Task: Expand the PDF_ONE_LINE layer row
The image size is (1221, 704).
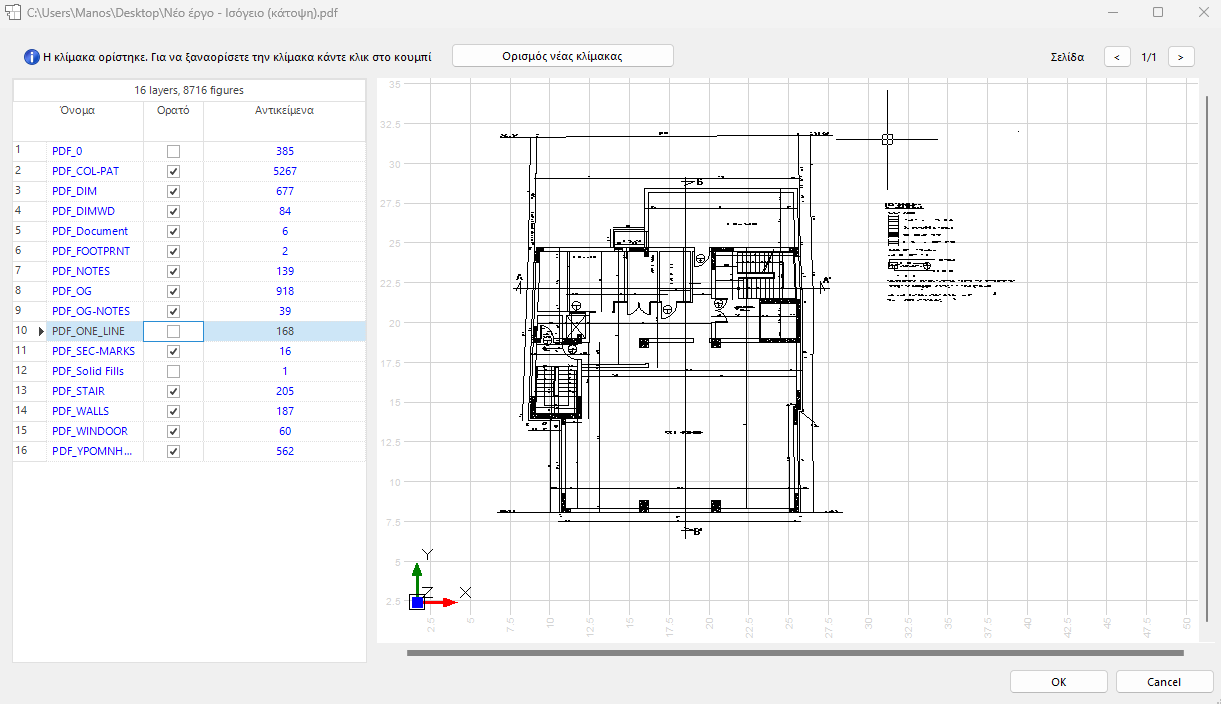Action: pyautogui.click(x=39, y=331)
